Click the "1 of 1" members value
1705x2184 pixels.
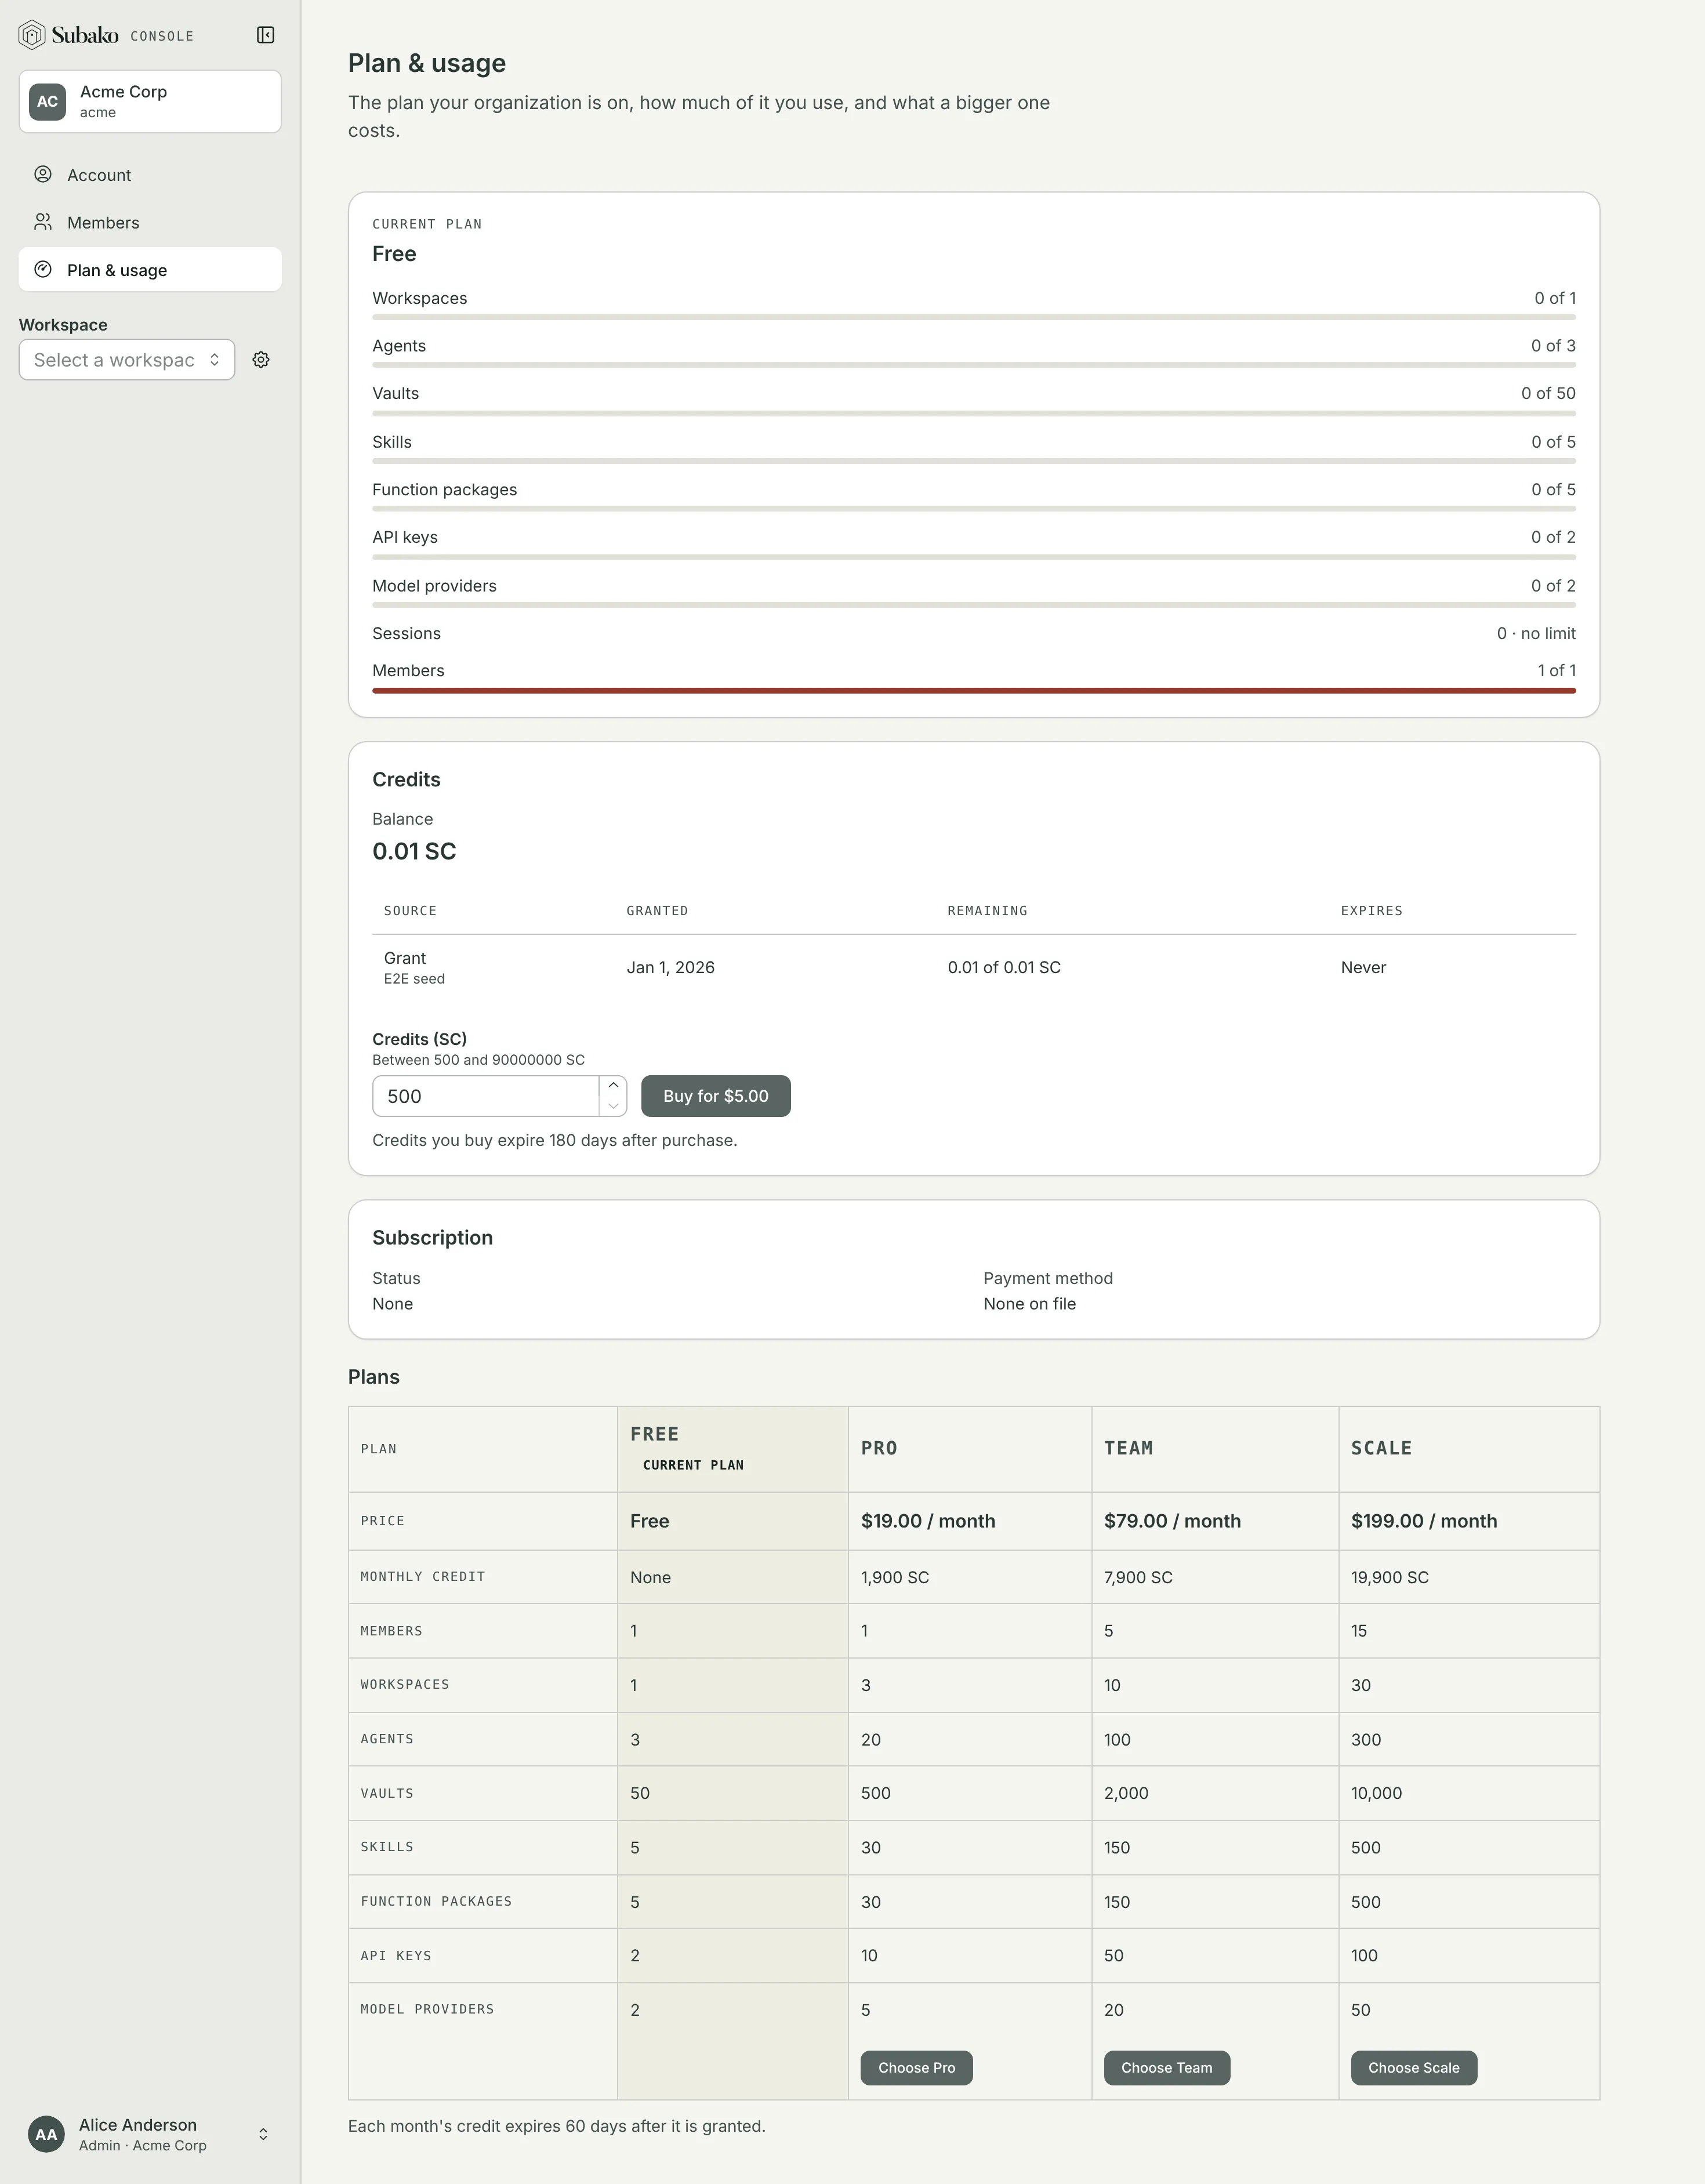[1557, 670]
